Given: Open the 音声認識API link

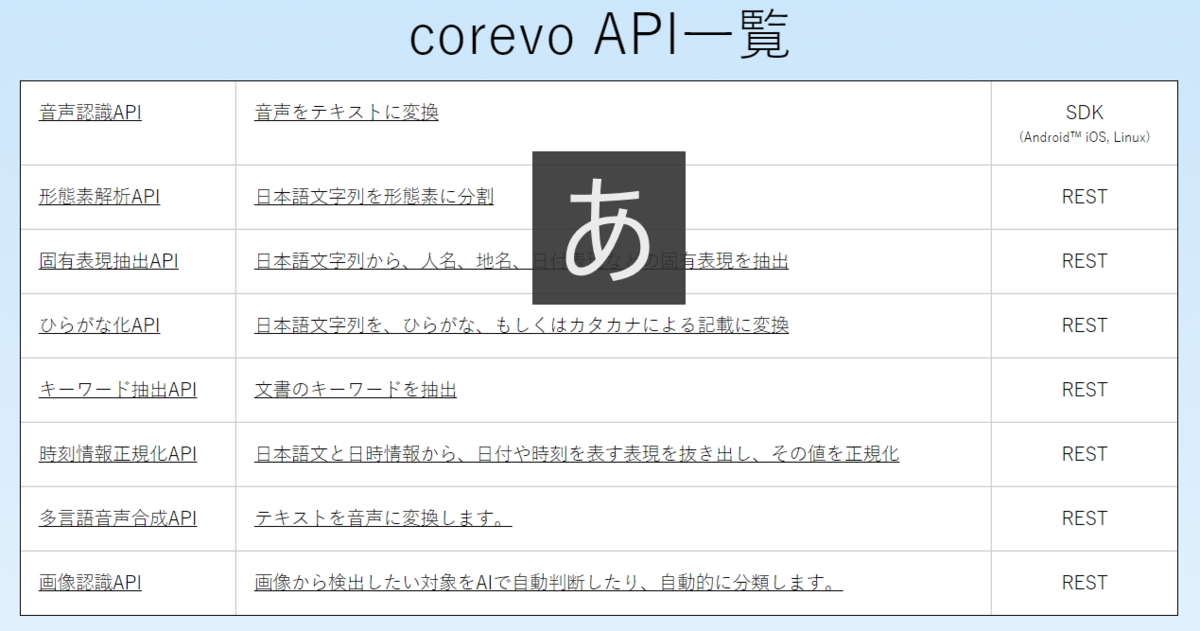Looking at the screenshot, I should (90, 113).
